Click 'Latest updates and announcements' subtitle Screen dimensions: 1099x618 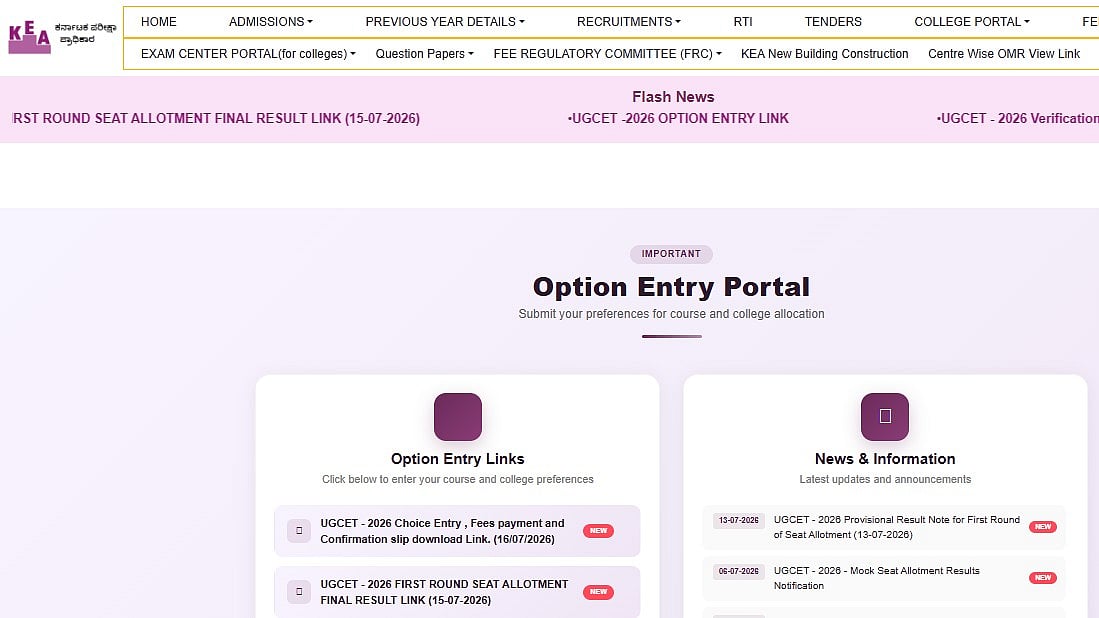885,479
